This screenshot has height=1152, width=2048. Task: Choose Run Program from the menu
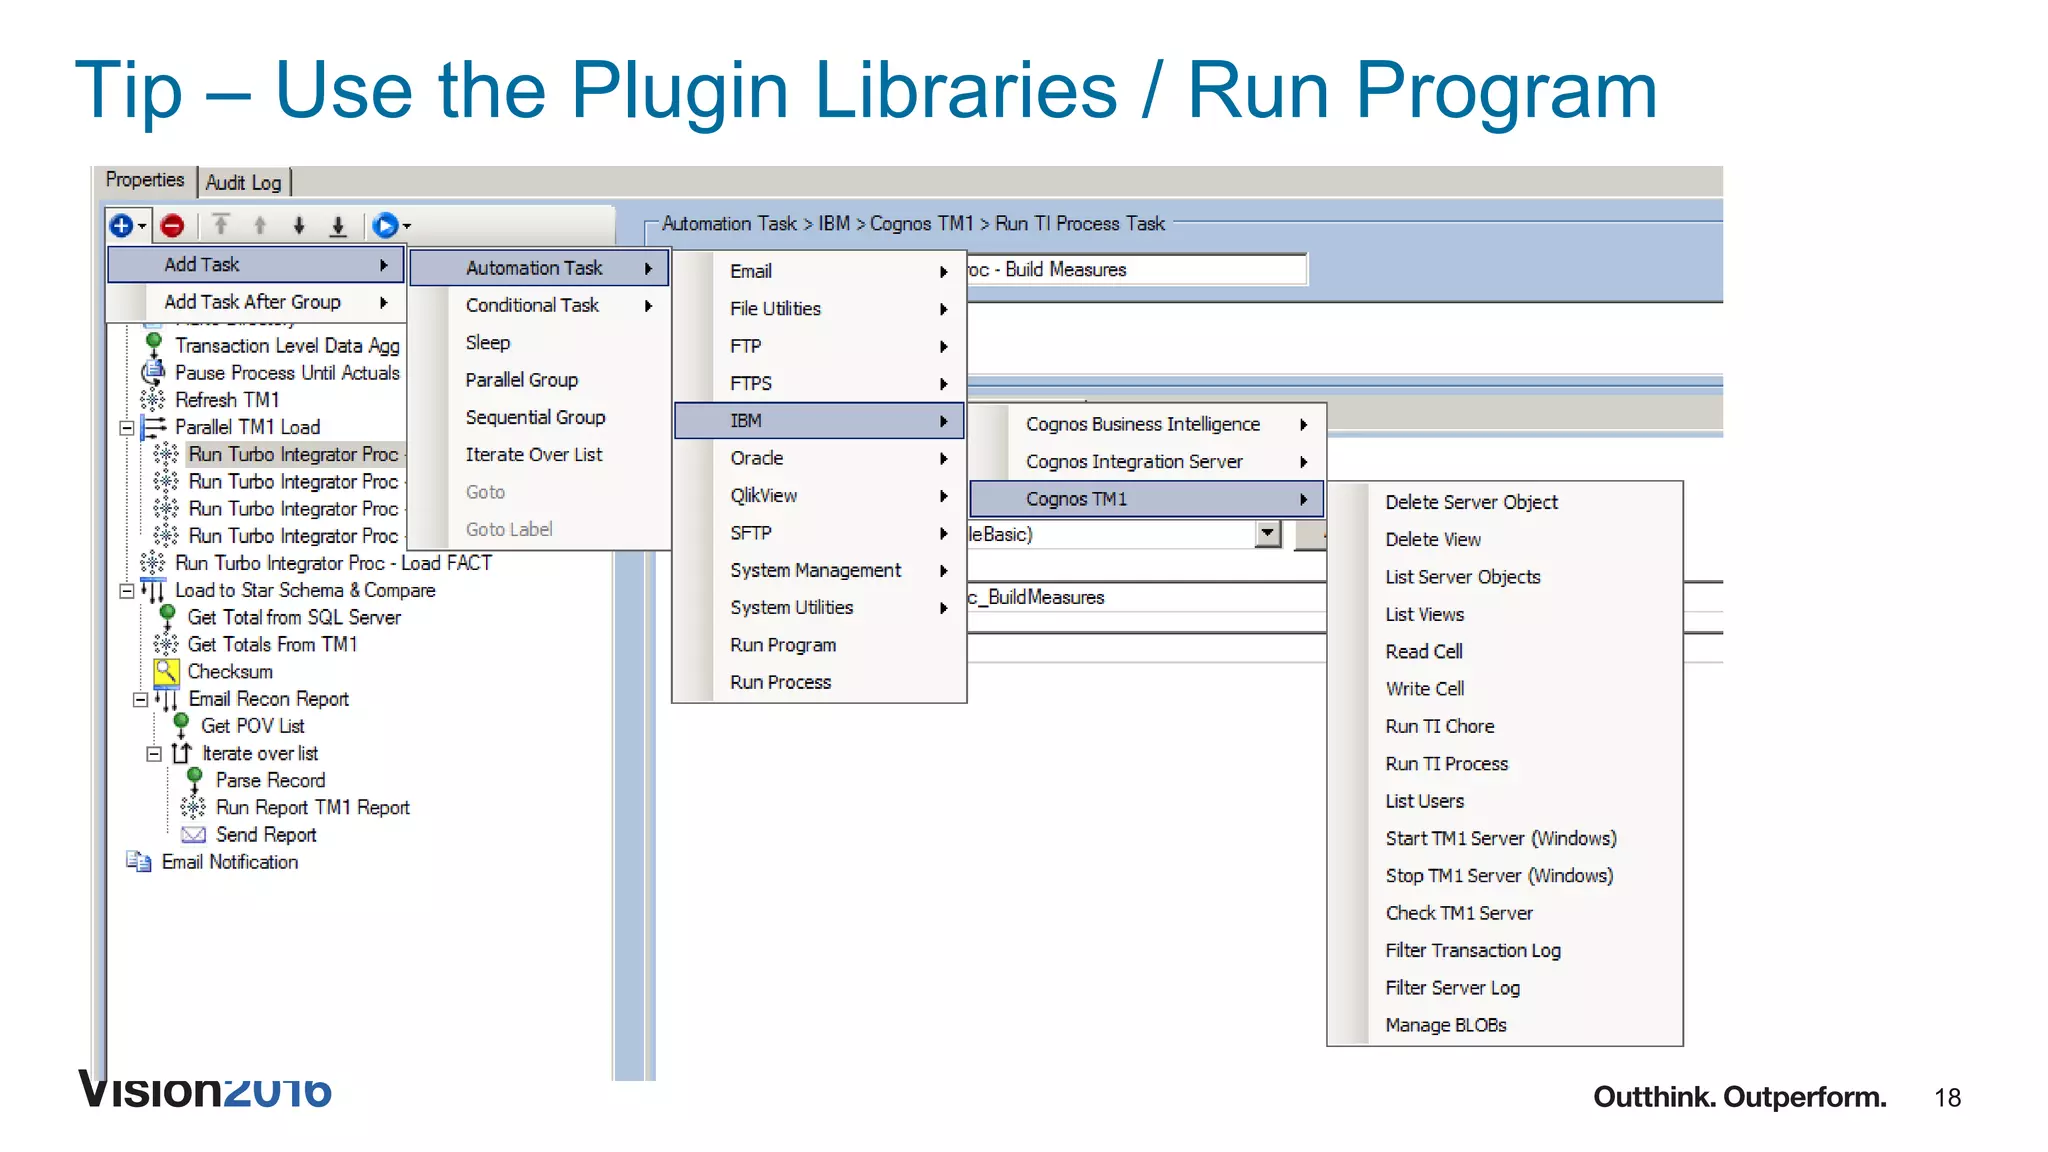pos(819,645)
